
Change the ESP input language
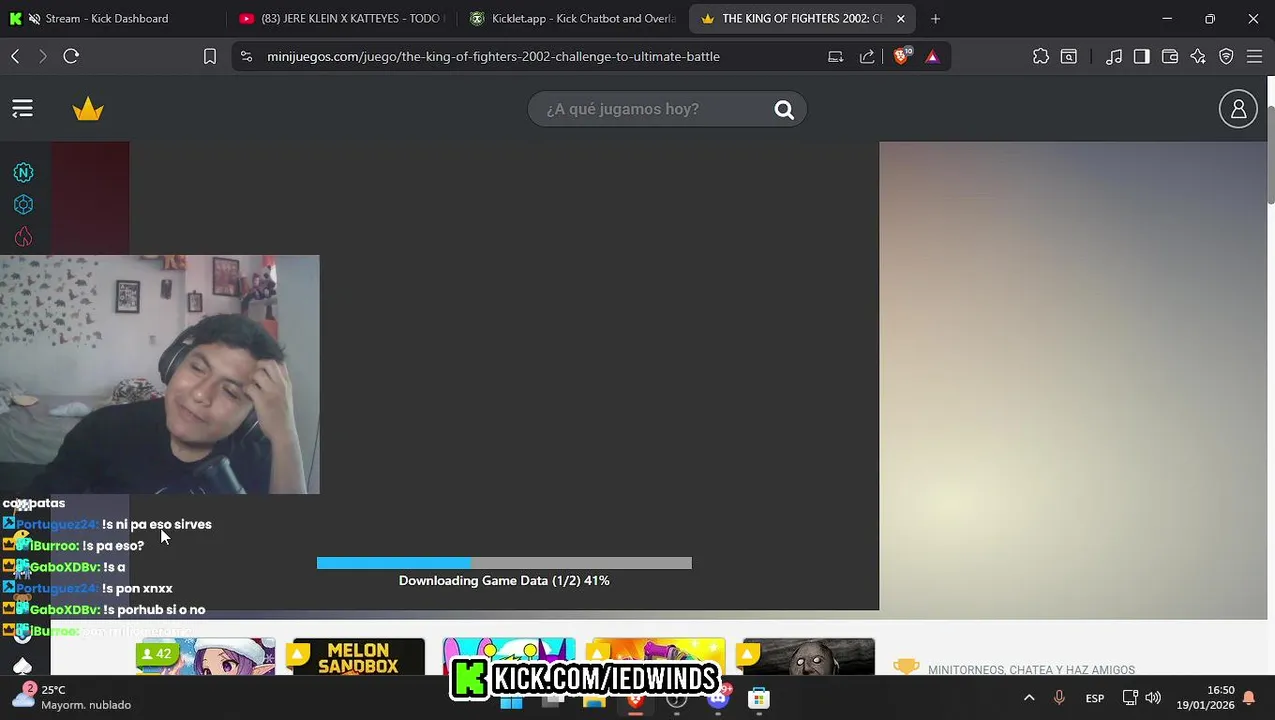coord(1095,697)
